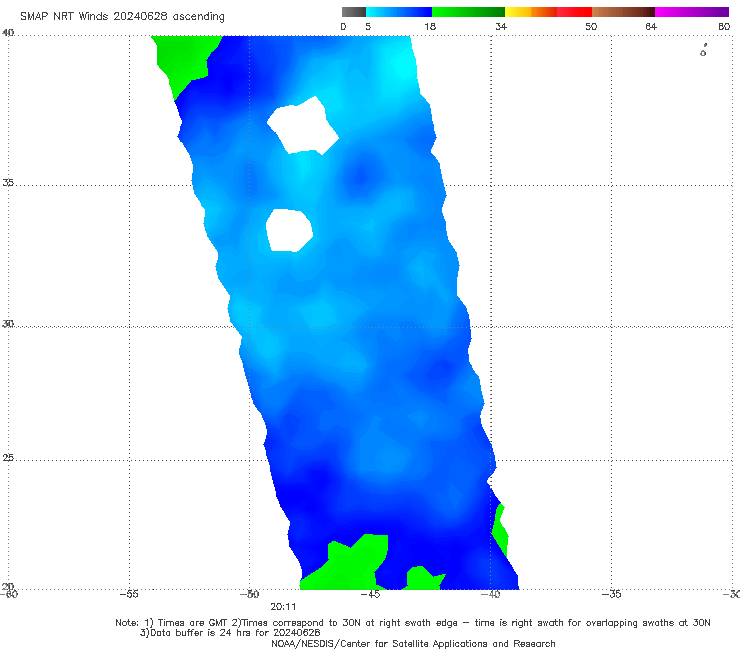Image resolution: width=740 pixels, height=650 pixels.
Task: Click the colorbar label '80'
Action: (724, 27)
